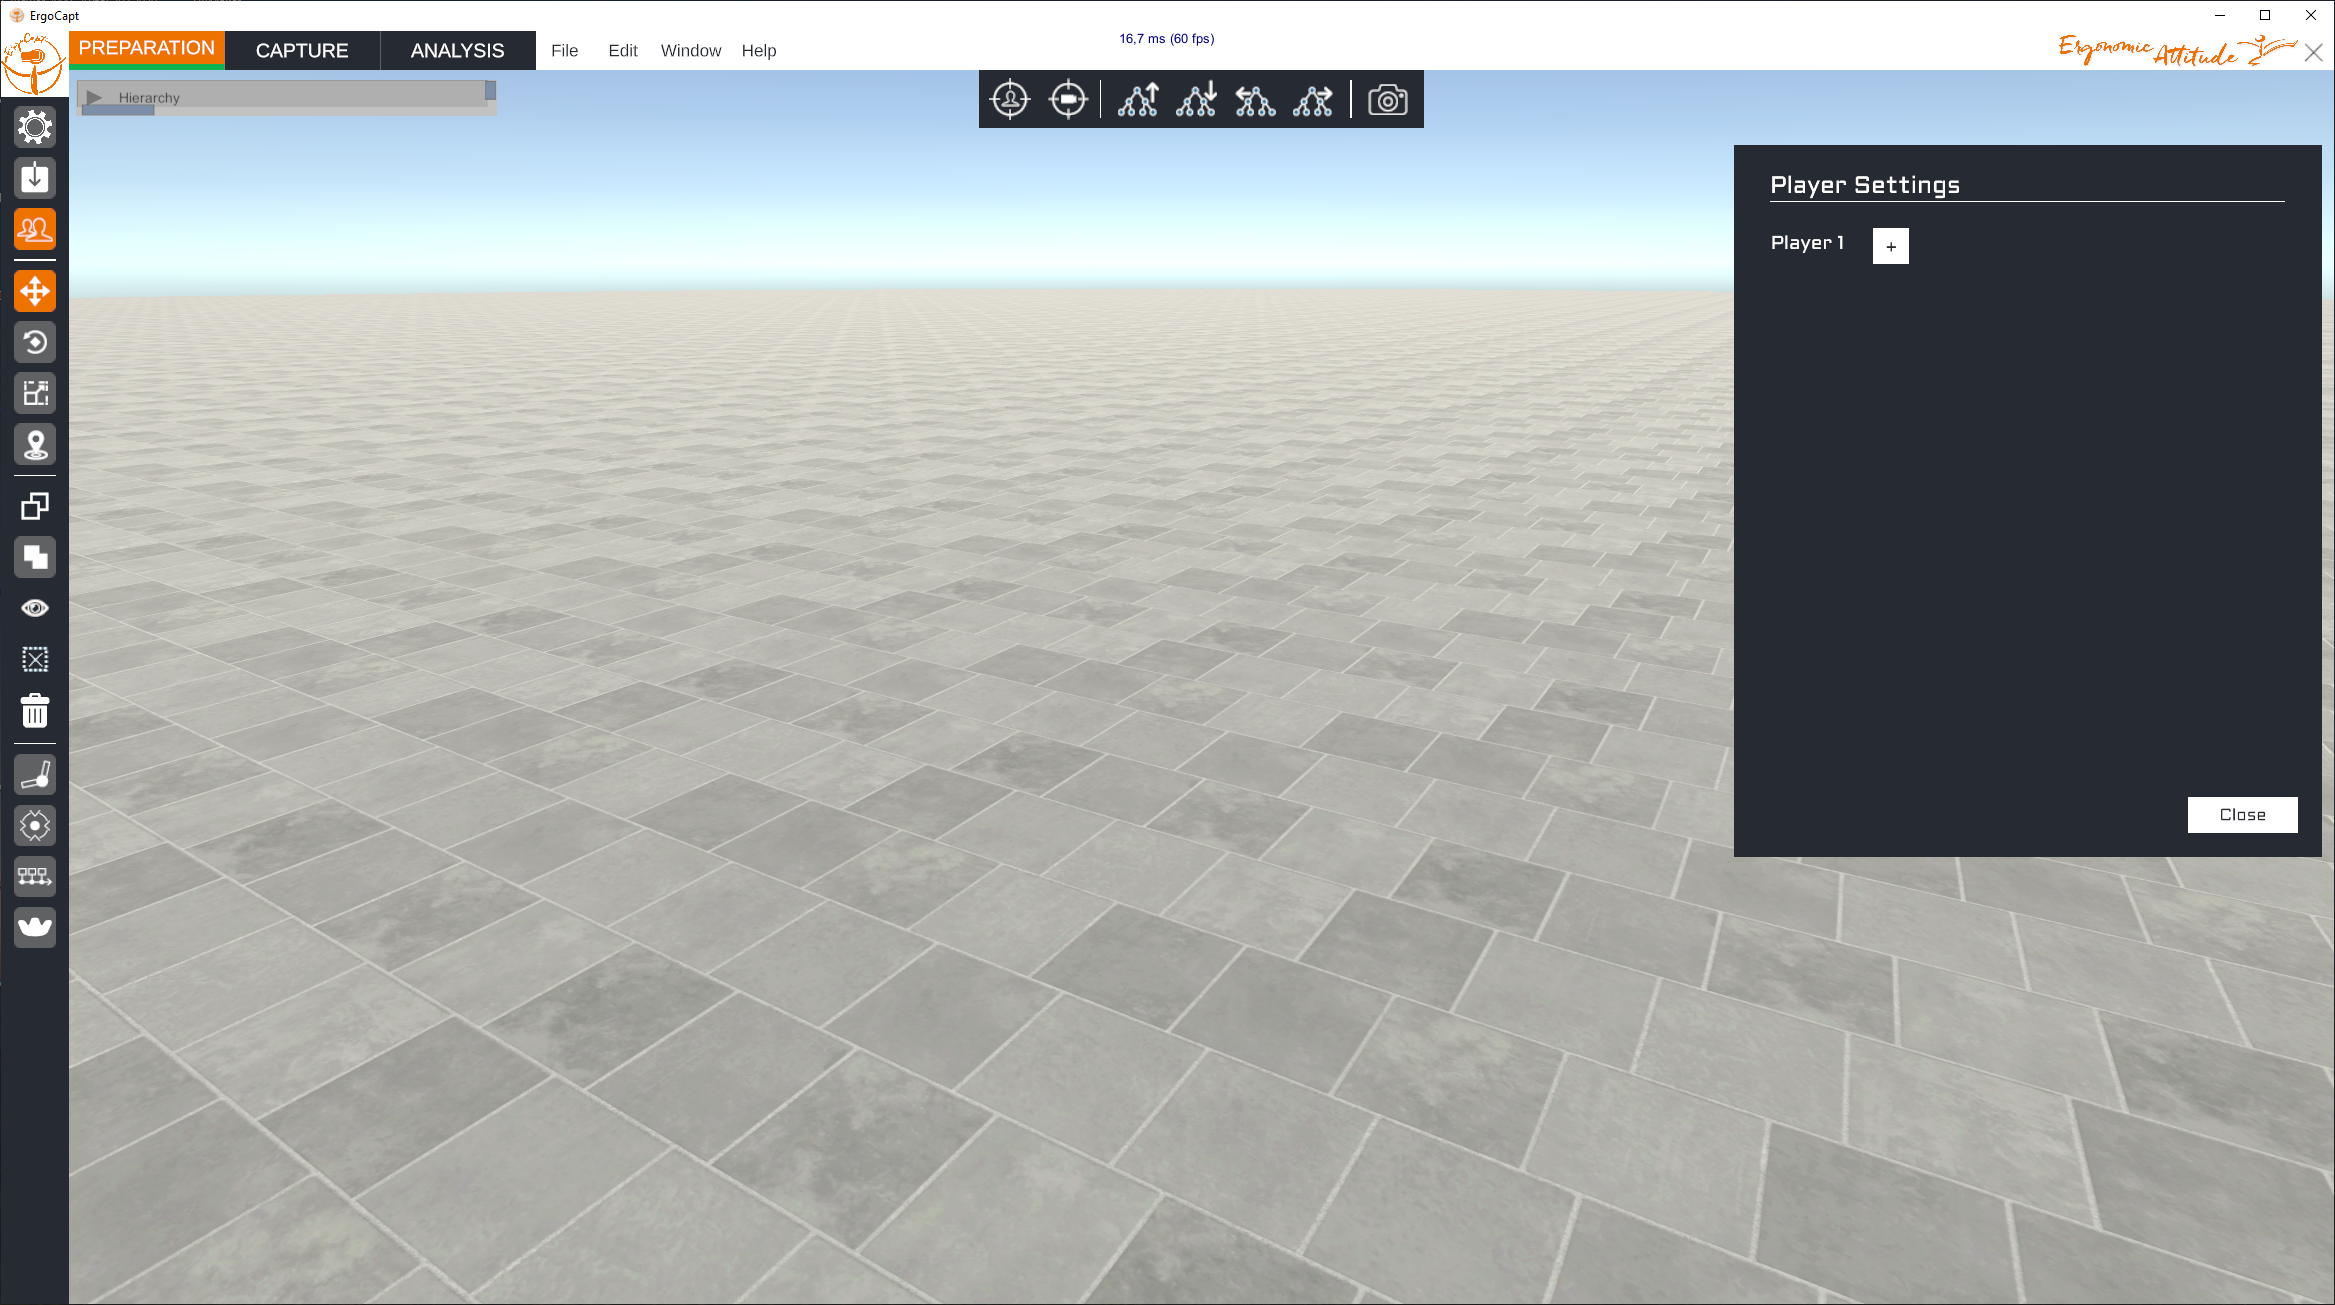Select the orange players icon in the sidebar
This screenshot has width=2335, height=1305.
point(35,229)
